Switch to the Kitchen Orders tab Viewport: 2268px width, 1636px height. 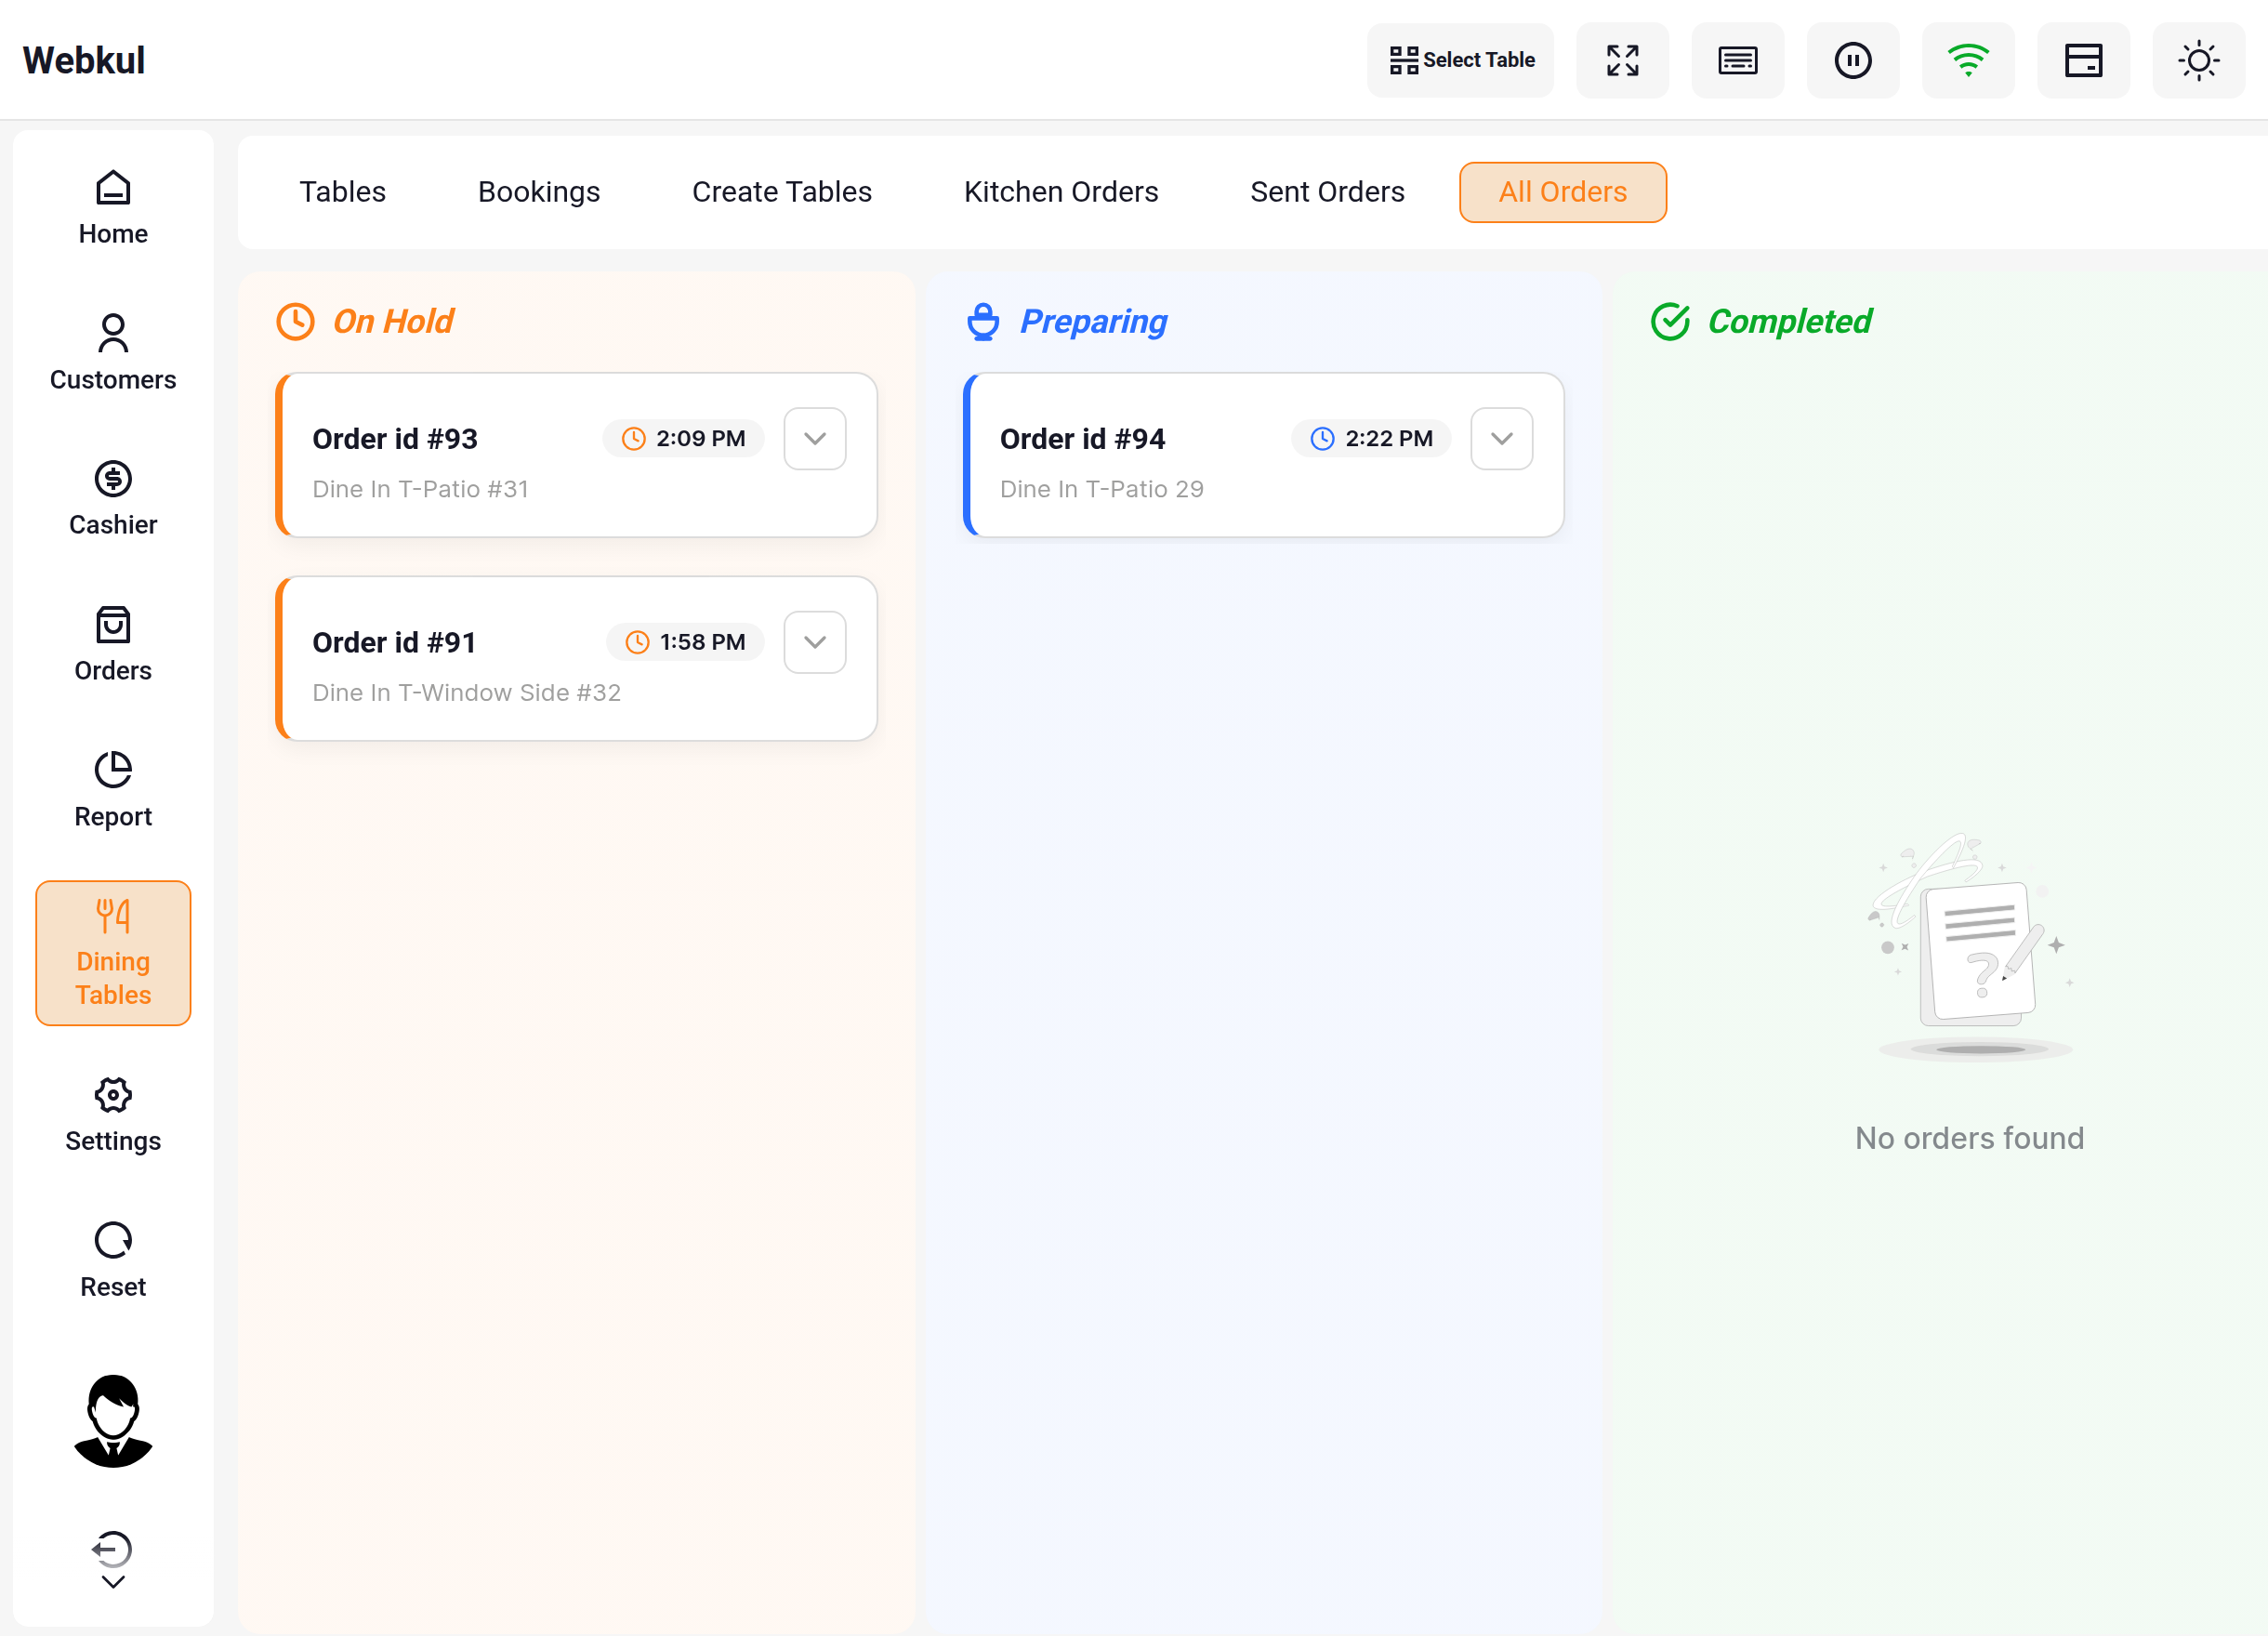tap(1061, 192)
